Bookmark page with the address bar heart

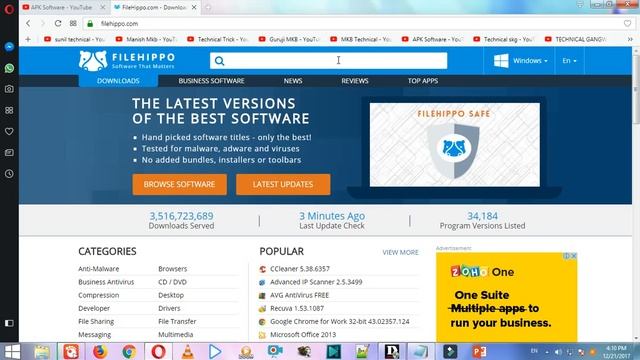627,24
